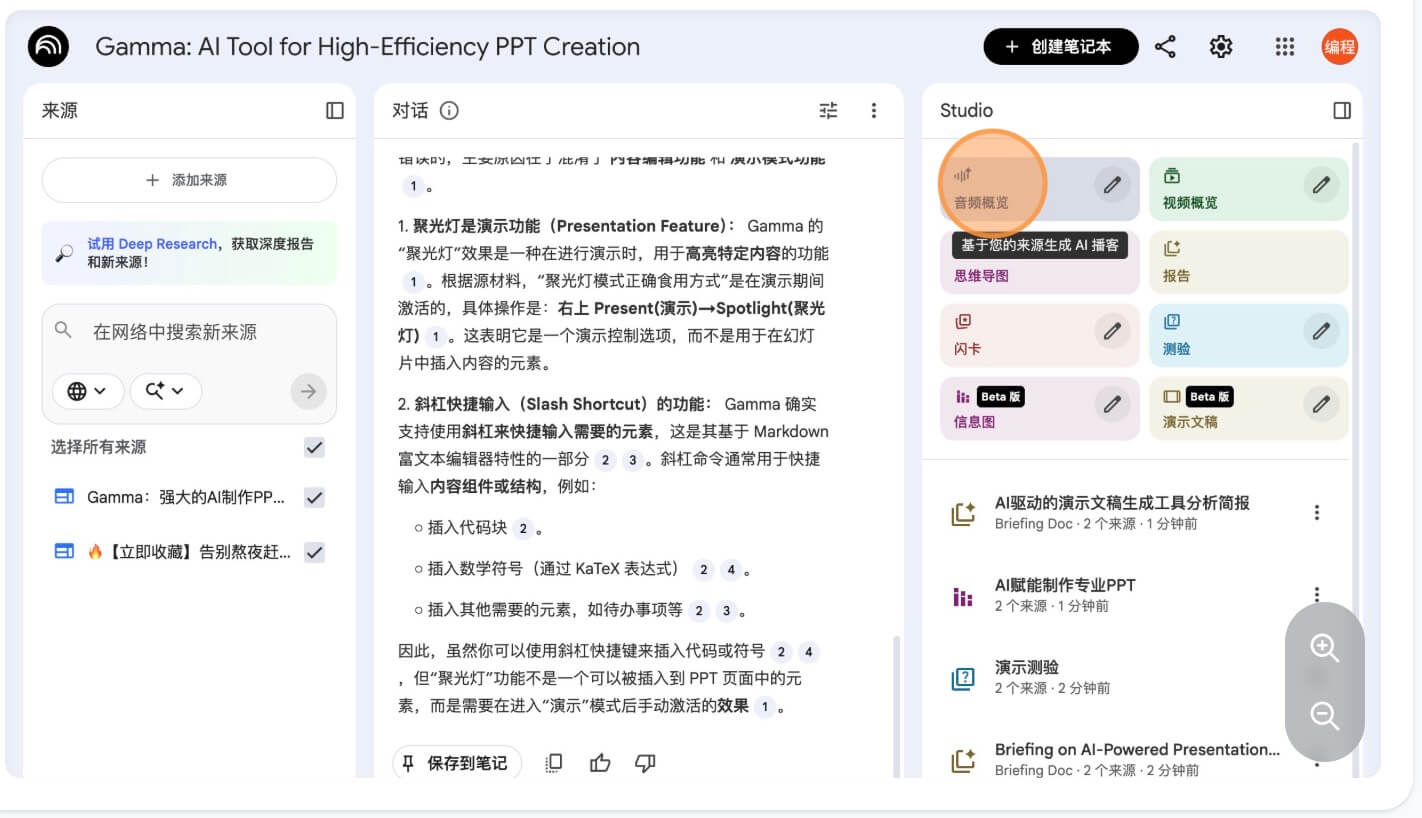Expand the sparkle dropdown beside the globe
Screen dimensions: 1422x818
tap(165, 391)
